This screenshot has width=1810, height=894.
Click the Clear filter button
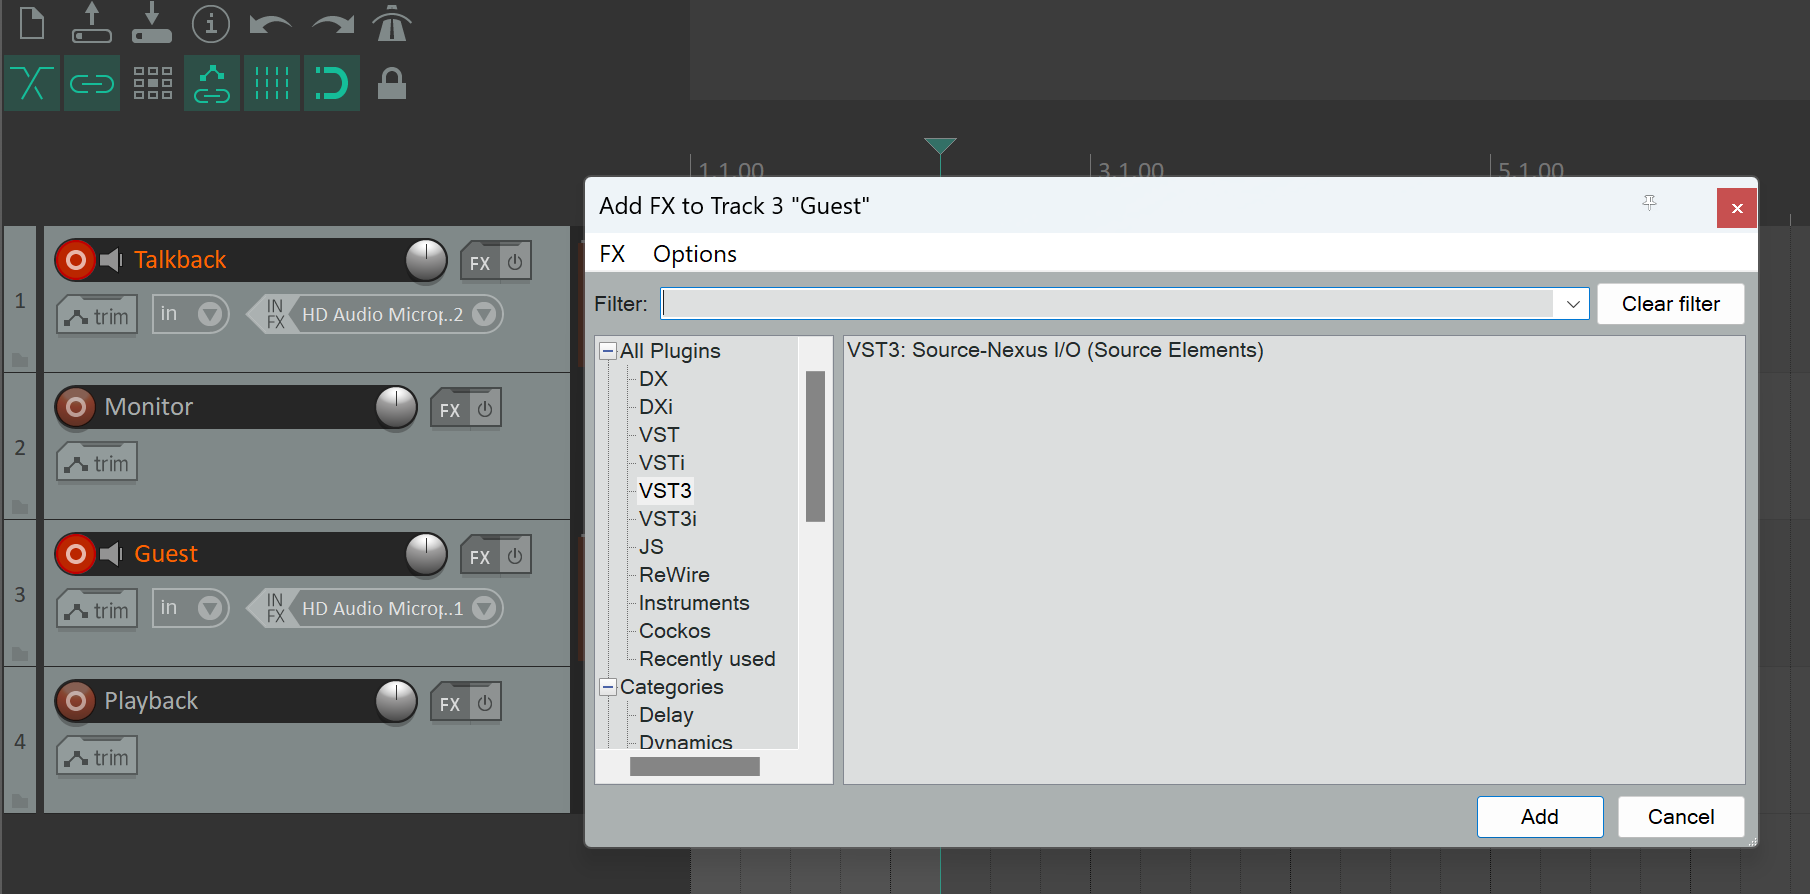click(x=1670, y=304)
